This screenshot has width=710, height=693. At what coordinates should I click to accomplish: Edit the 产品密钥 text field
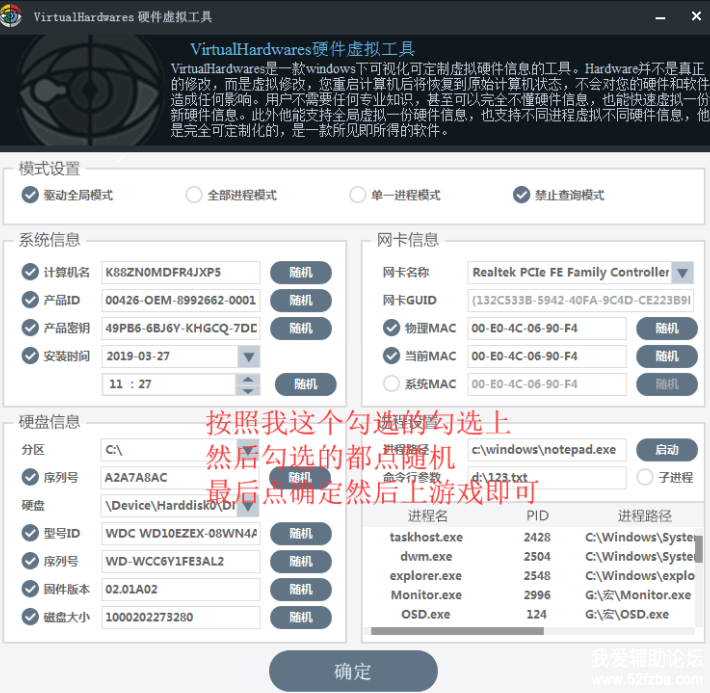pos(181,328)
